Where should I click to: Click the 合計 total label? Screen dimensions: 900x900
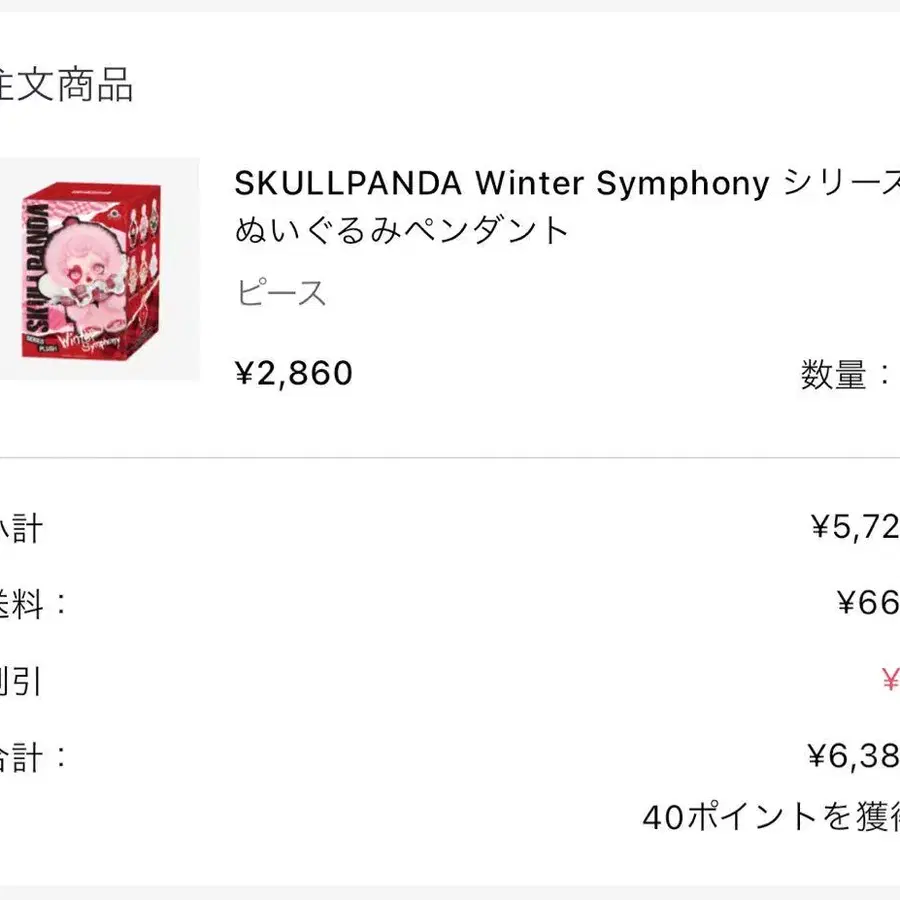33,757
